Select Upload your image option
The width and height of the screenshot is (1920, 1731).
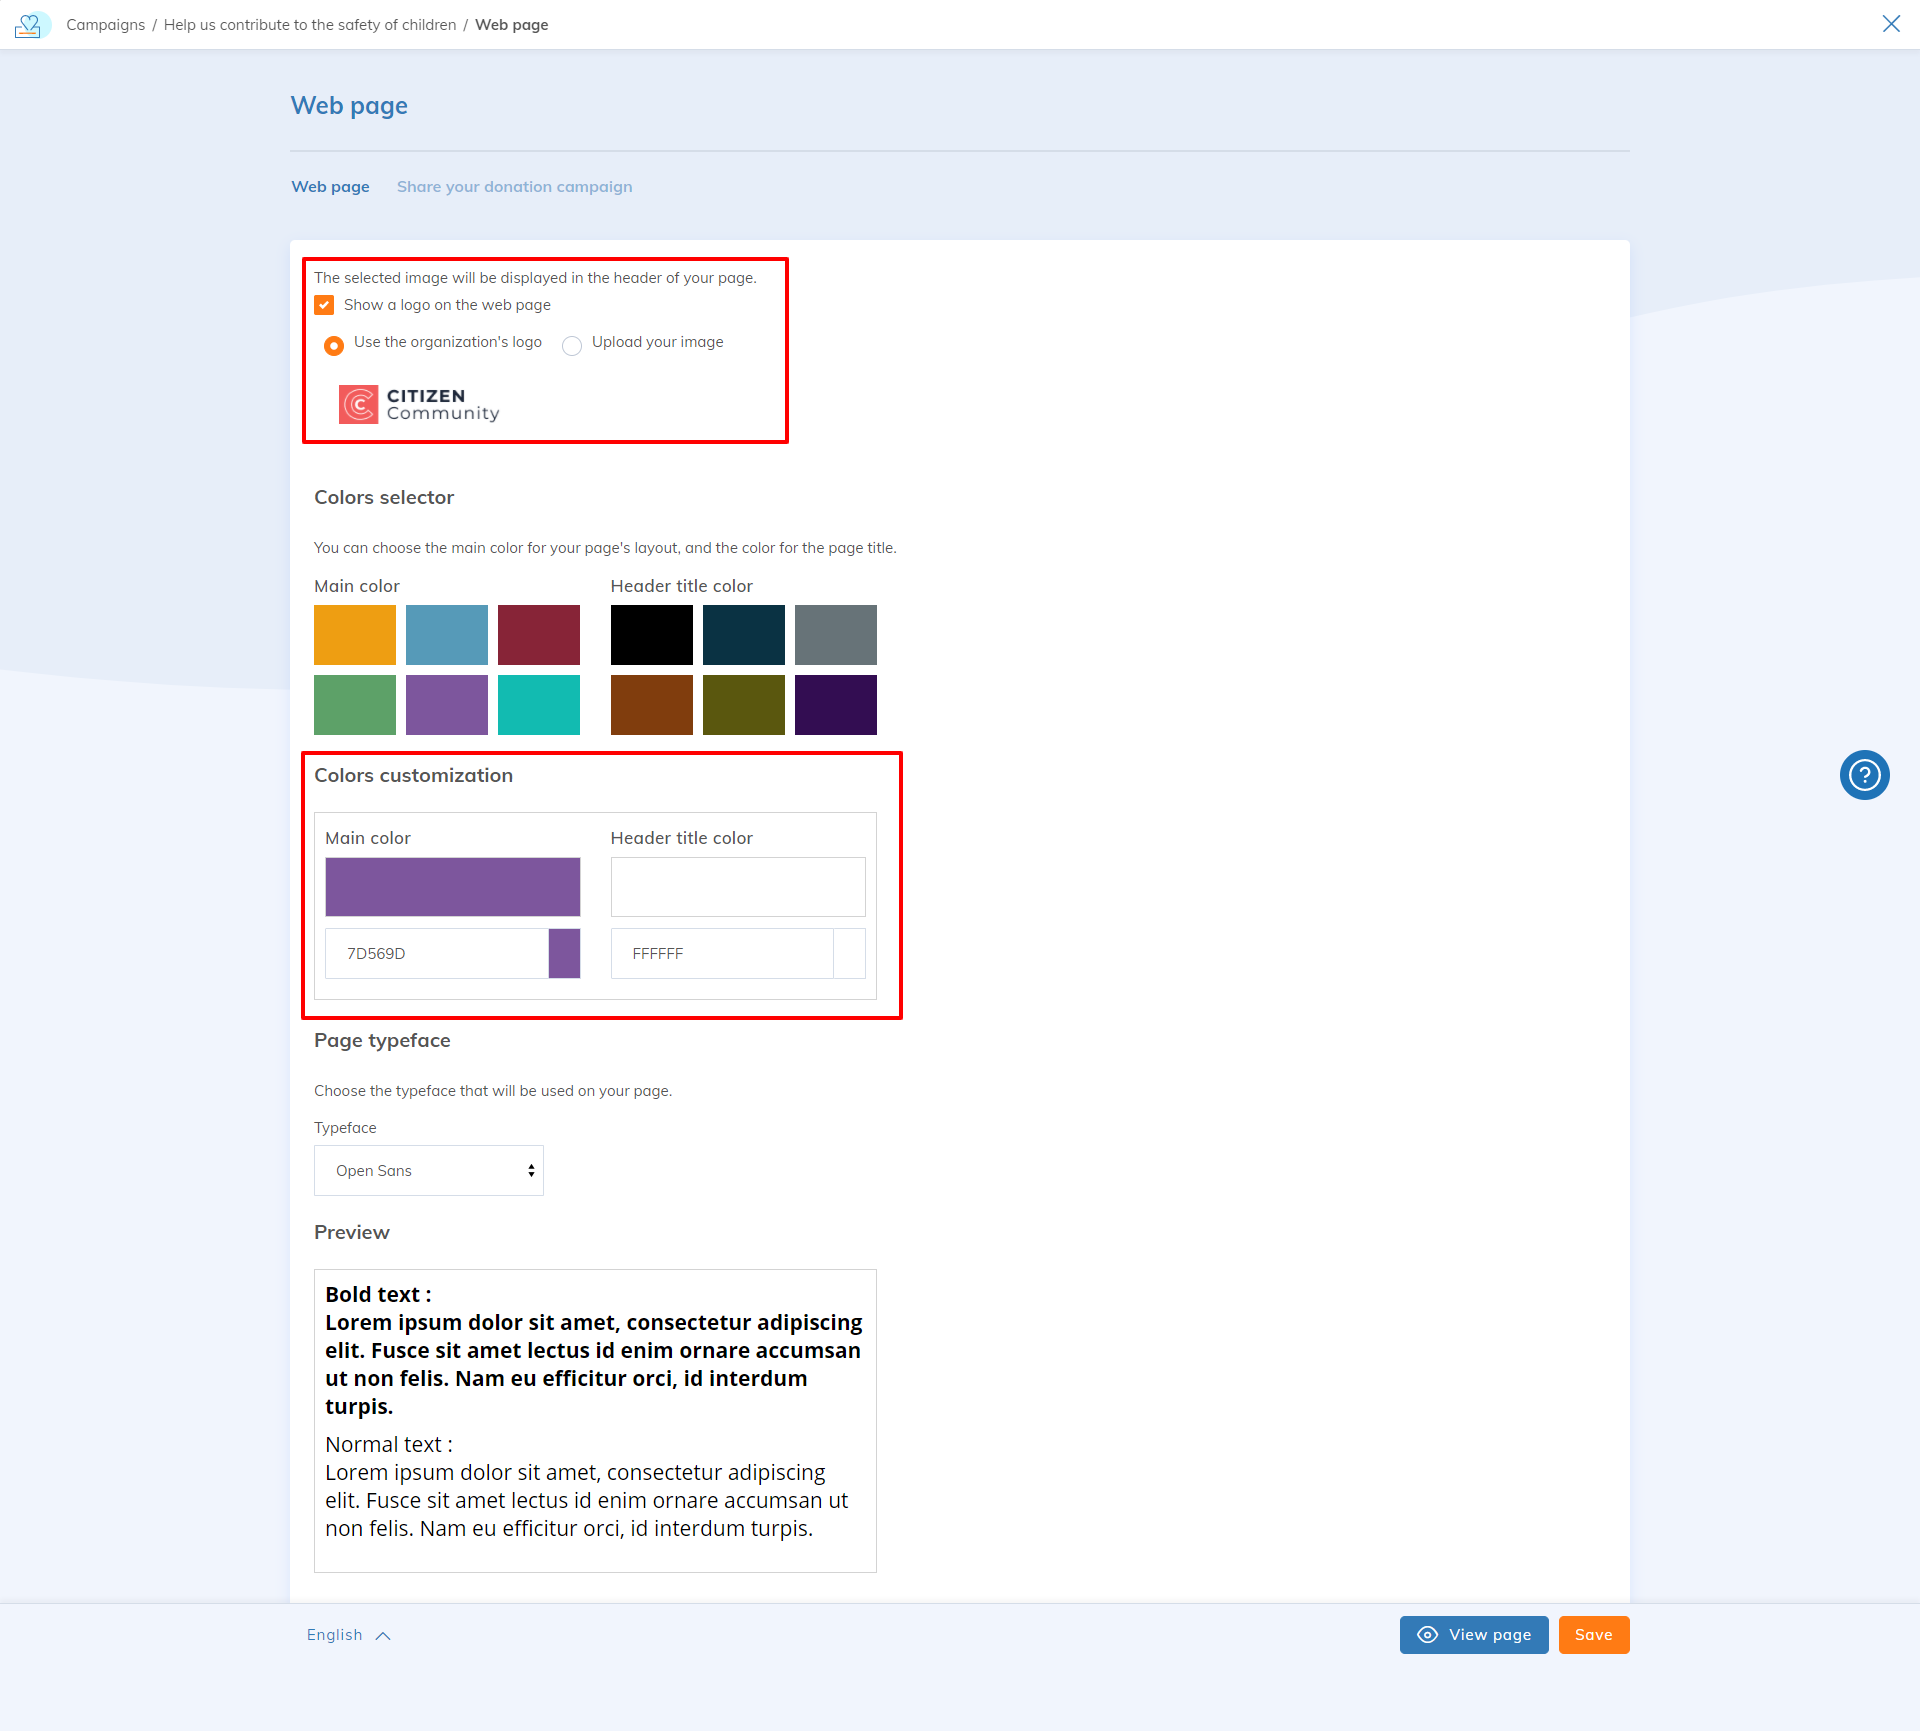click(x=572, y=345)
